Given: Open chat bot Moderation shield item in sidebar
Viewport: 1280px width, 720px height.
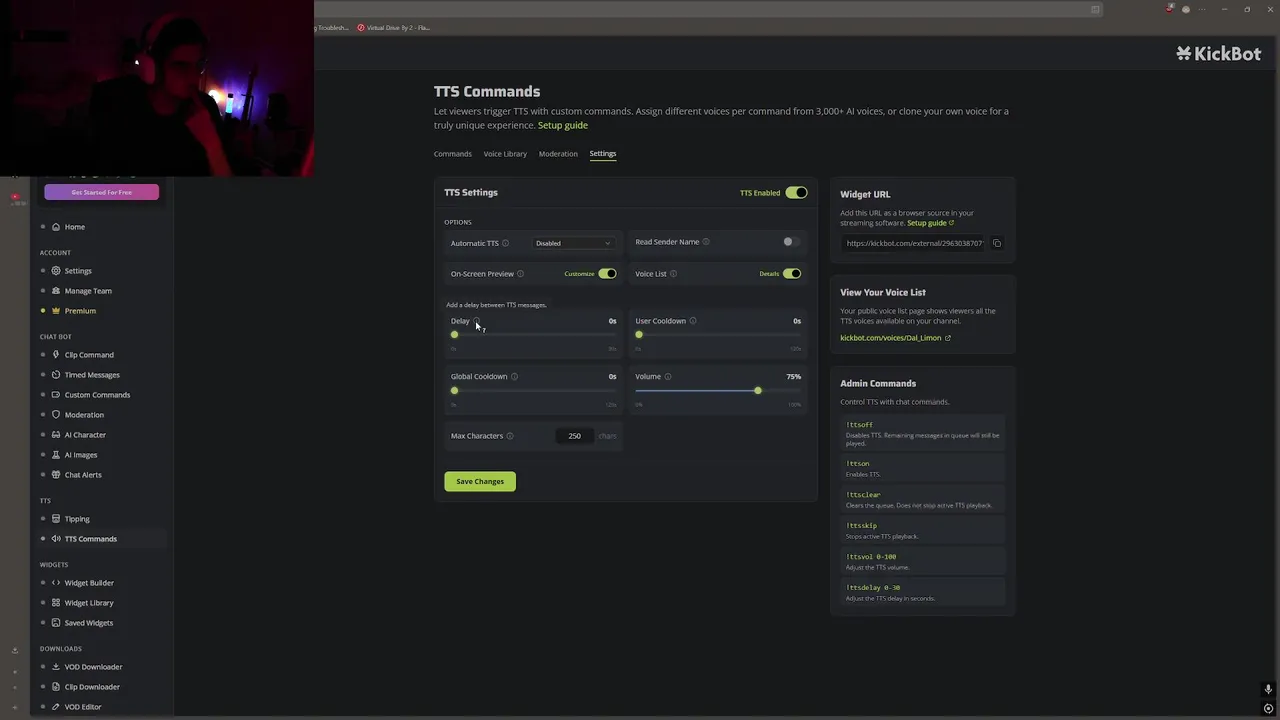Looking at the screenshot, I should [84, 415].
